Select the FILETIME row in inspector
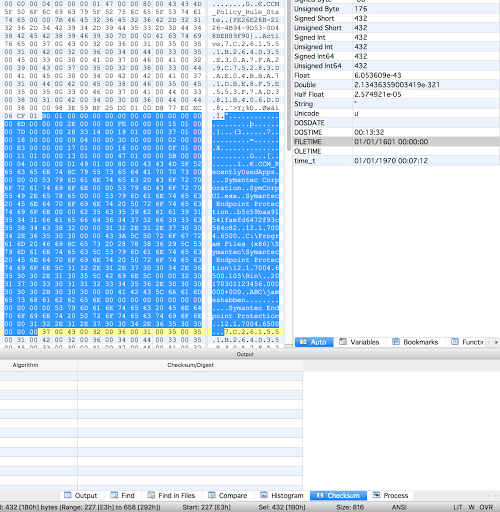 (396, 142)
